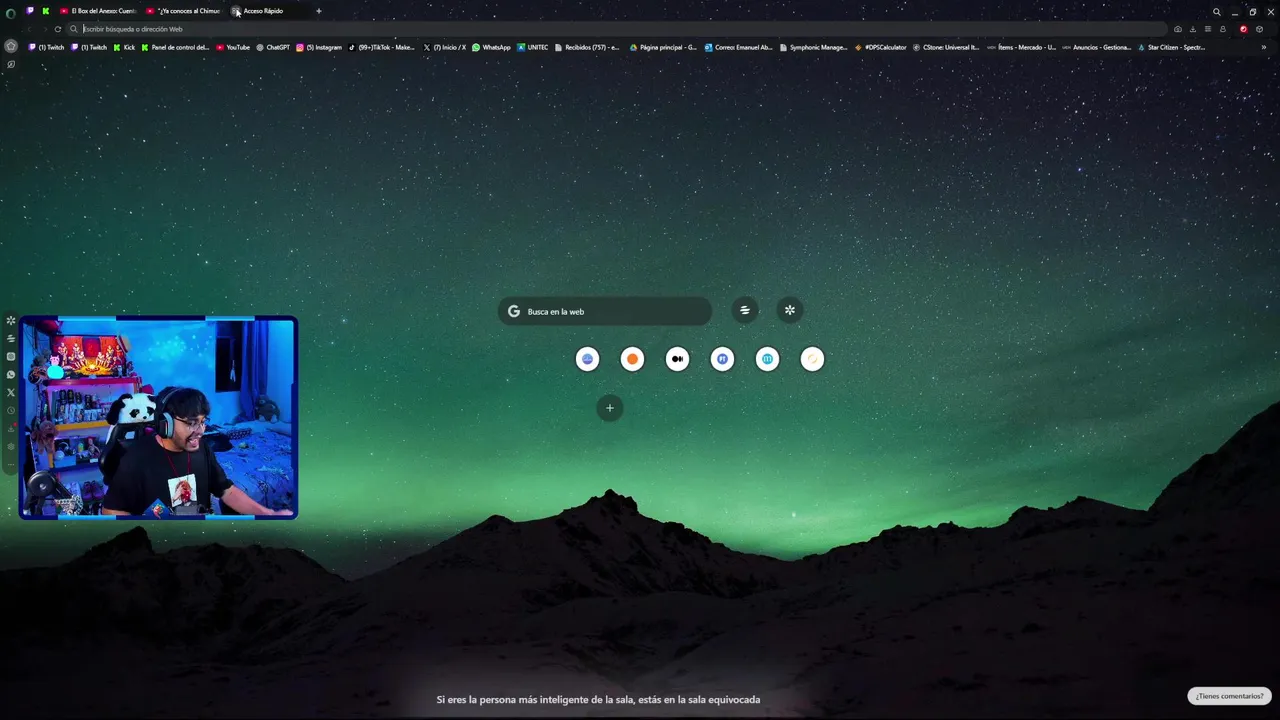The image size is (1280, 720).
Task: Open 'Recibidos (757)' mail bookmark
Action: [587, 47]
